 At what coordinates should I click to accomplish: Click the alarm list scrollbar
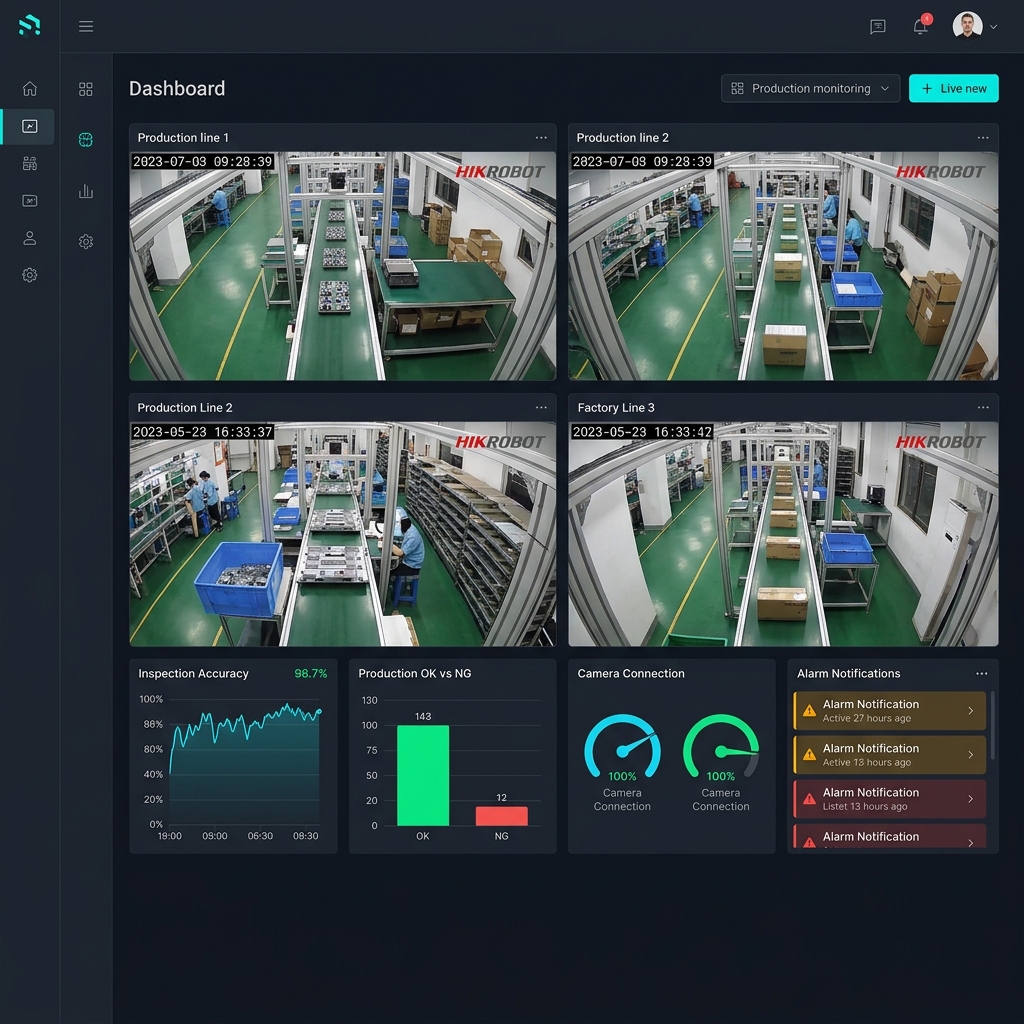click(x=993, y=725)
